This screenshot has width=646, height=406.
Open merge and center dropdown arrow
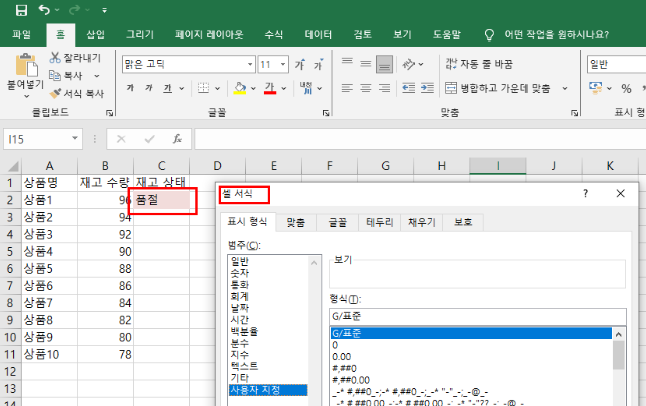565,88
